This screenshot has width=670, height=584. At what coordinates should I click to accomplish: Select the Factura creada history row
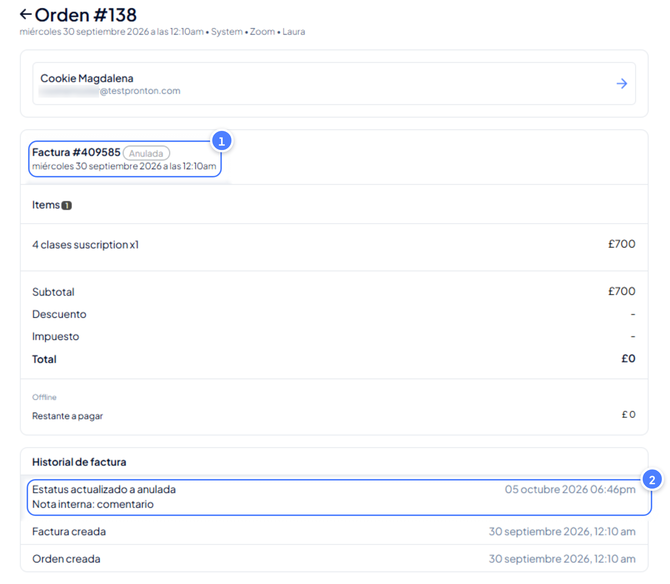point(334,531)
